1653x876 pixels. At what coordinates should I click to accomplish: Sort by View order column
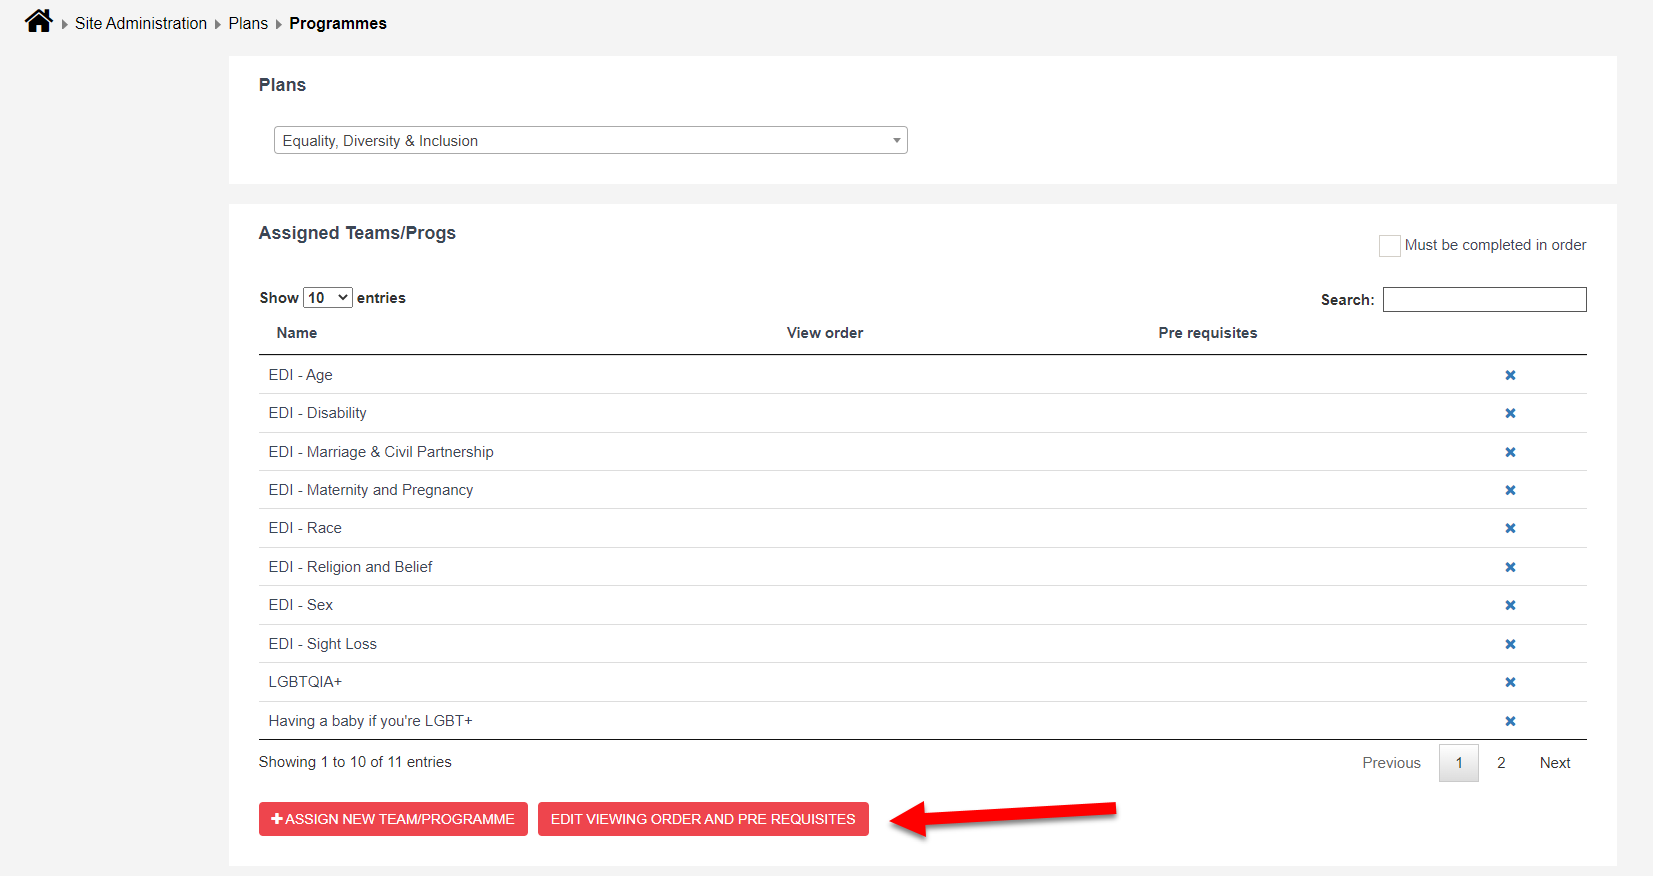point(825,333)
